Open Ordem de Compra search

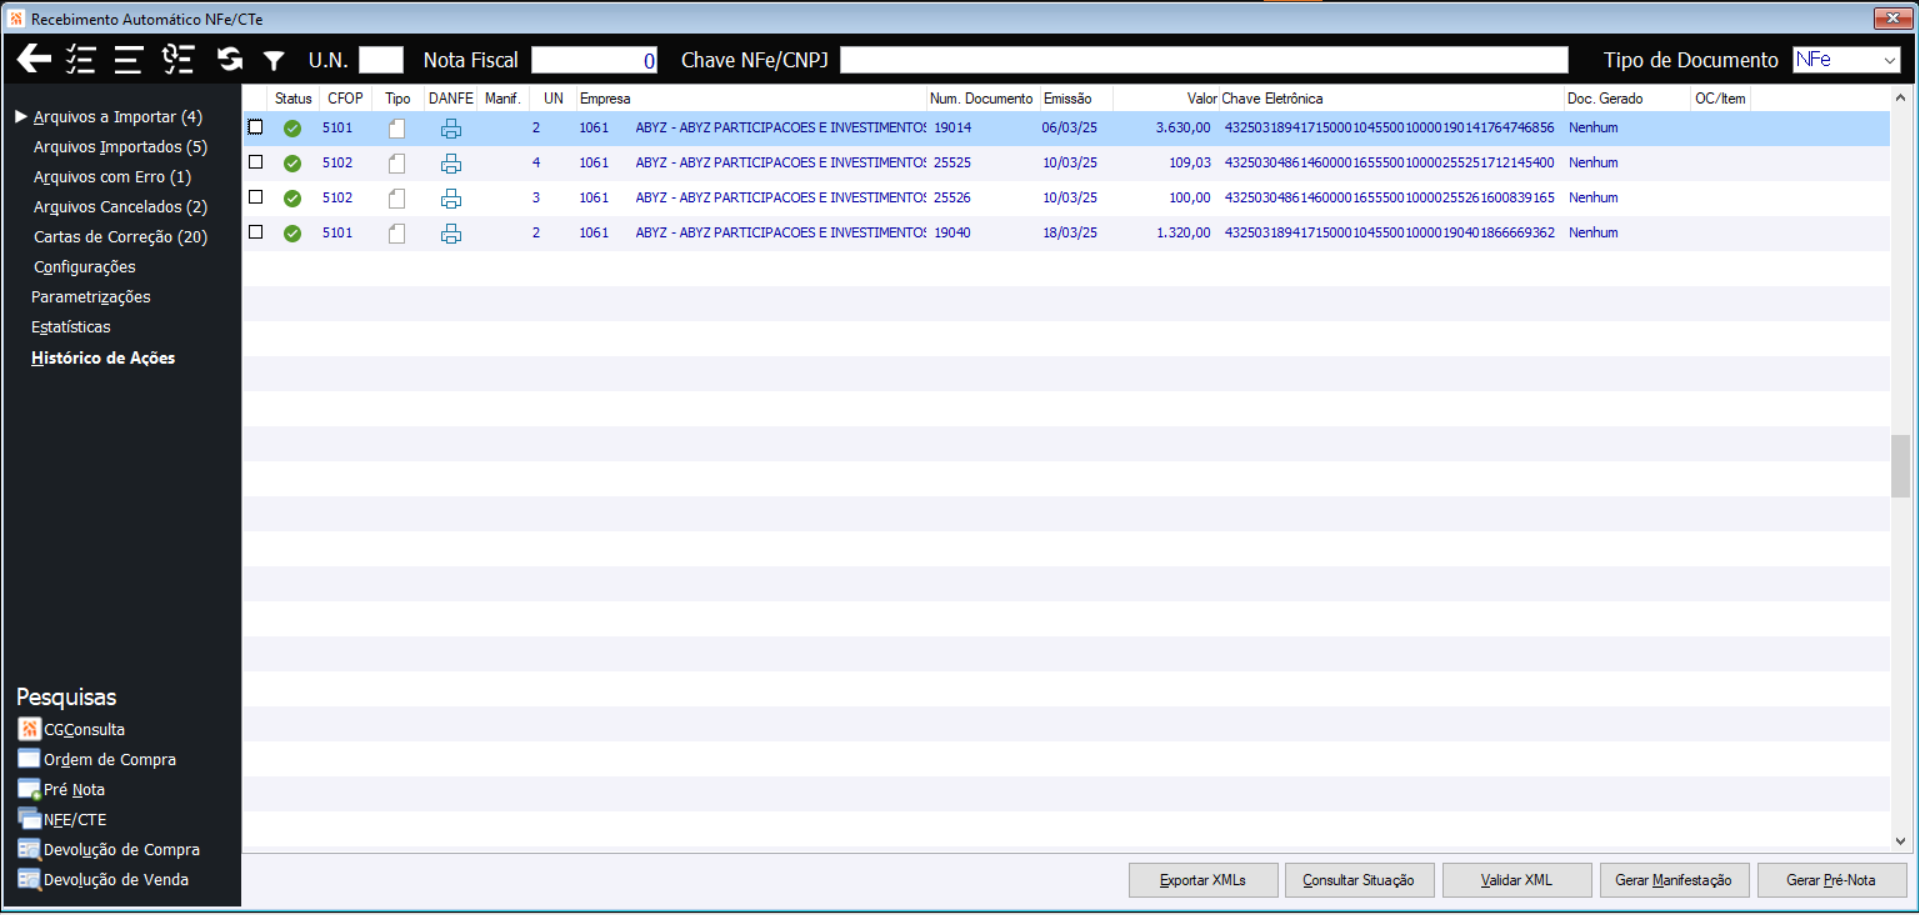coord(98,759)
